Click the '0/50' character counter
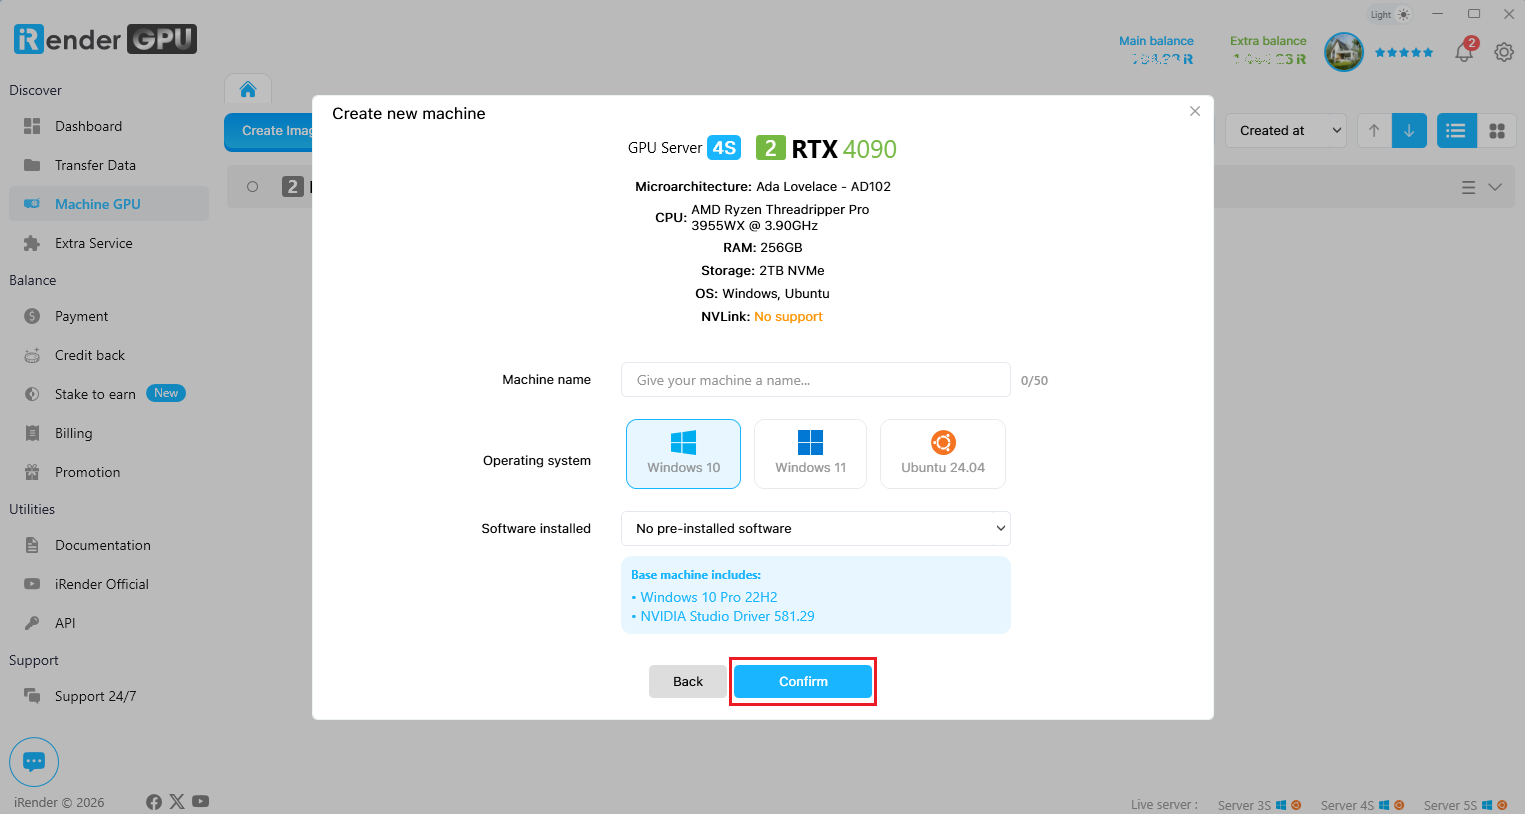The width and height of the screenshot is (1525, 814). [x=1034, y=381]
